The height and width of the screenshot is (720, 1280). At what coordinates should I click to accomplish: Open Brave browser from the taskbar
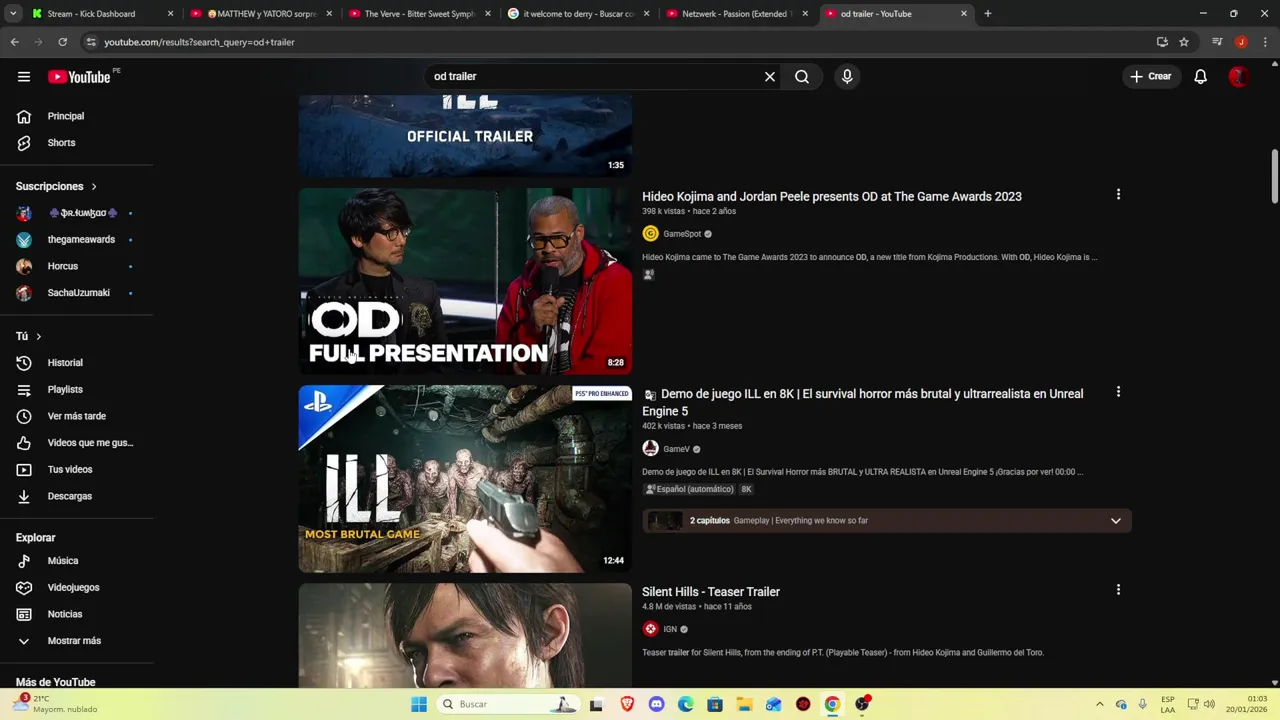[x=627, y=704]
